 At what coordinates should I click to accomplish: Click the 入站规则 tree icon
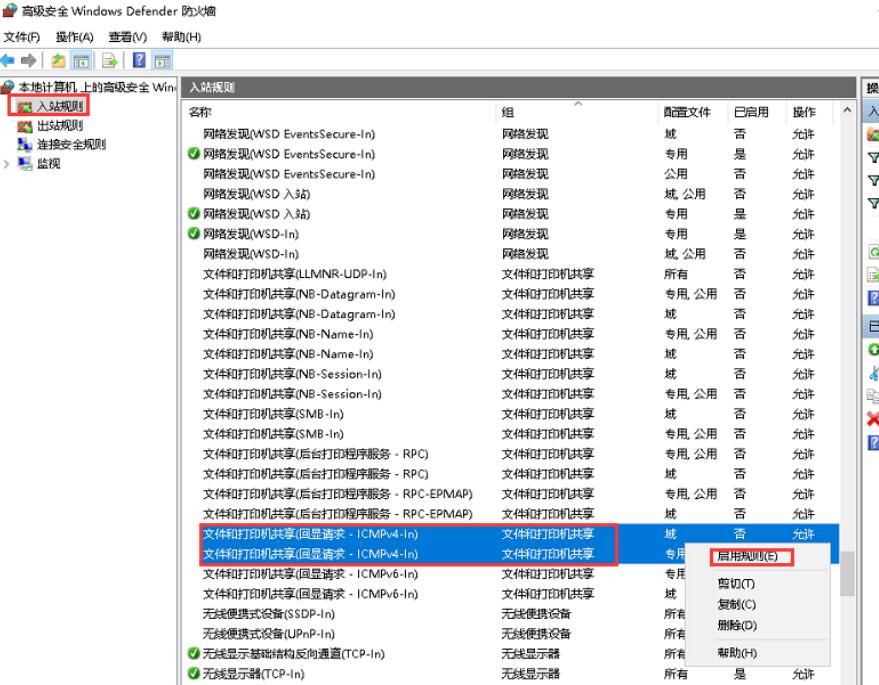click(x=25, y=107)
